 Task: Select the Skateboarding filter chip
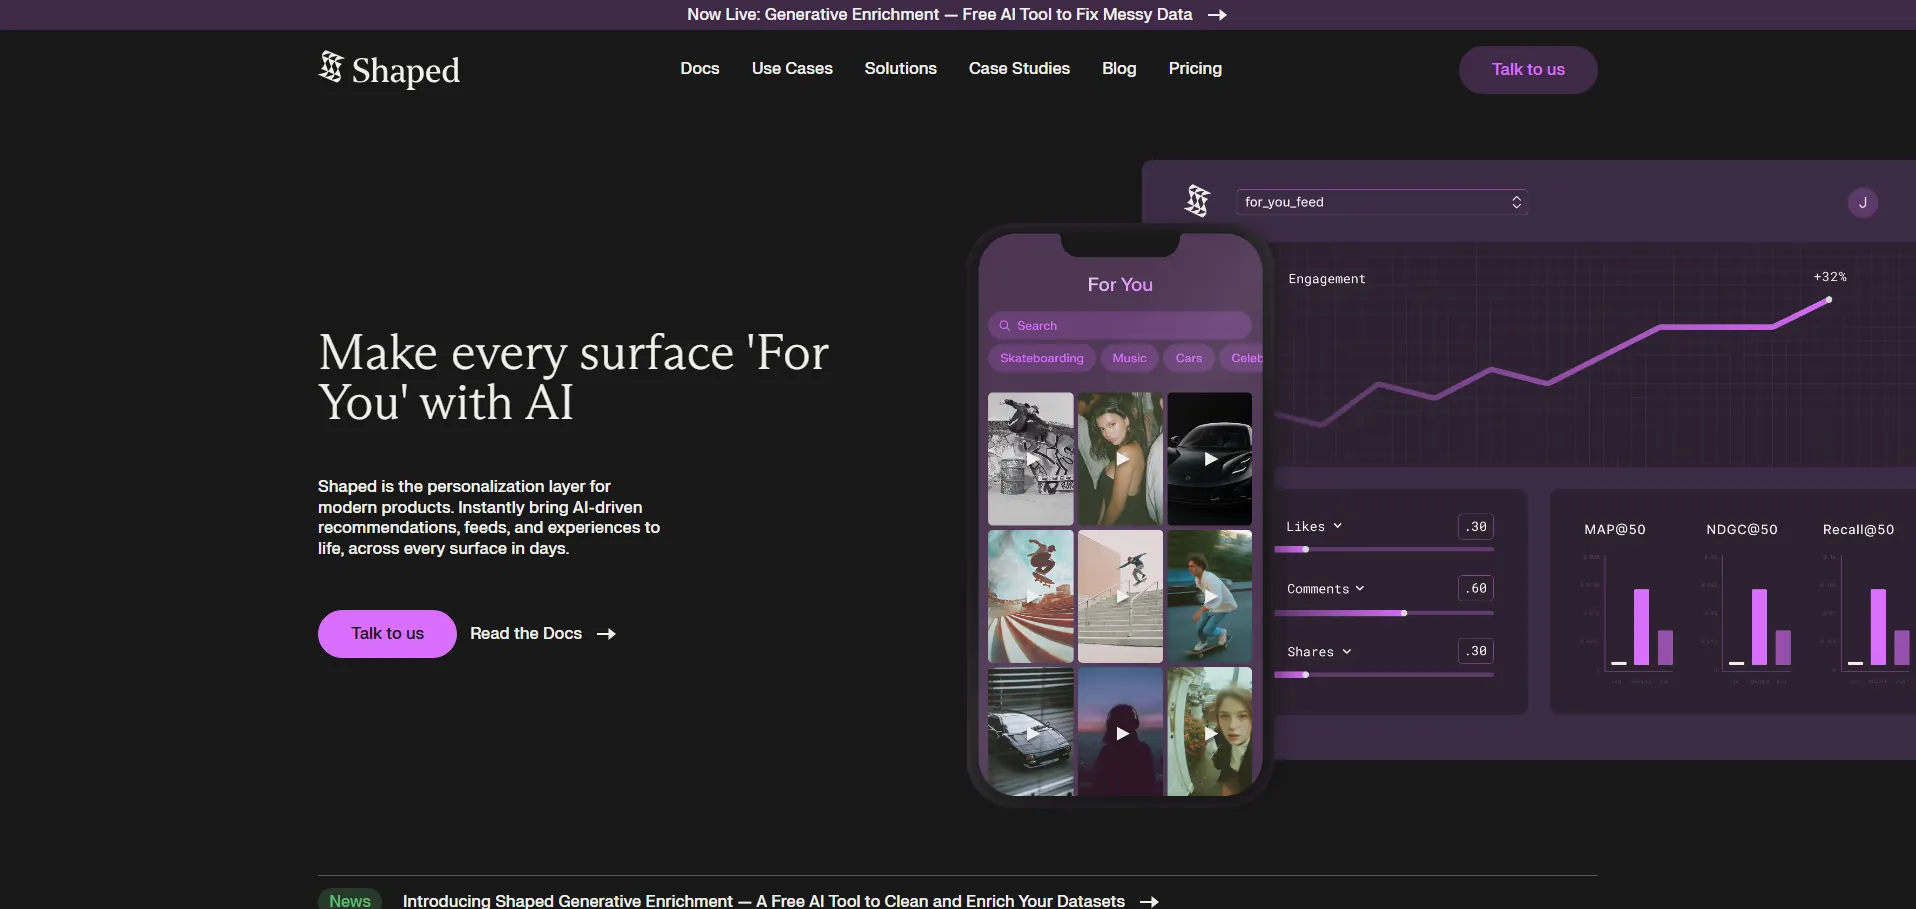1041,358
